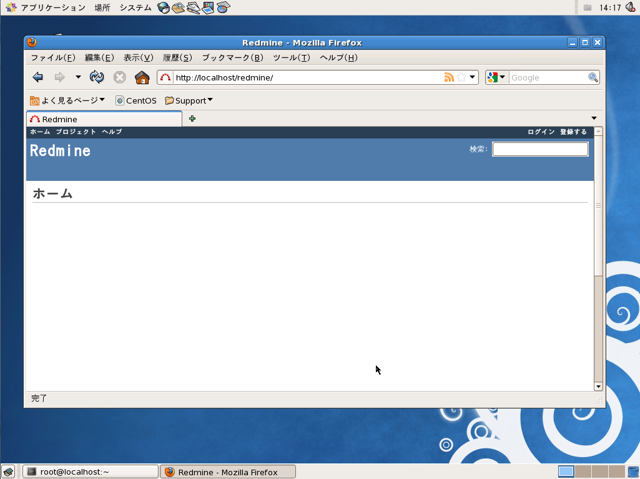
Task: Open the システム menu in GNOME panel
Action: click(x=135, y=7)
